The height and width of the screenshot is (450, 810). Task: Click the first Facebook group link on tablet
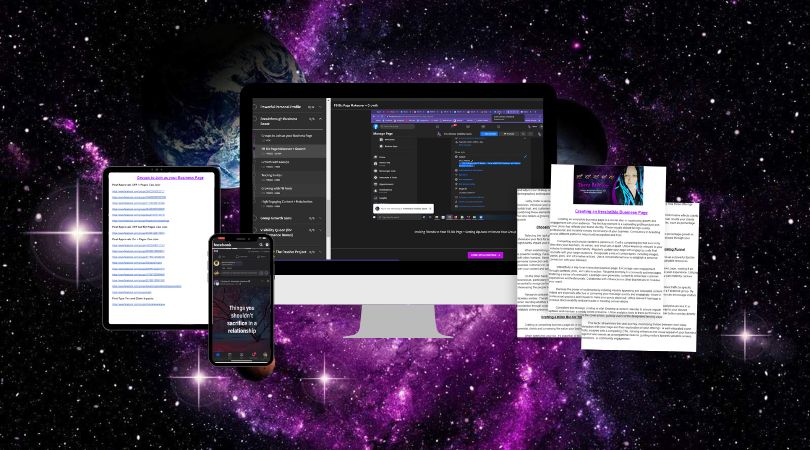137,191
